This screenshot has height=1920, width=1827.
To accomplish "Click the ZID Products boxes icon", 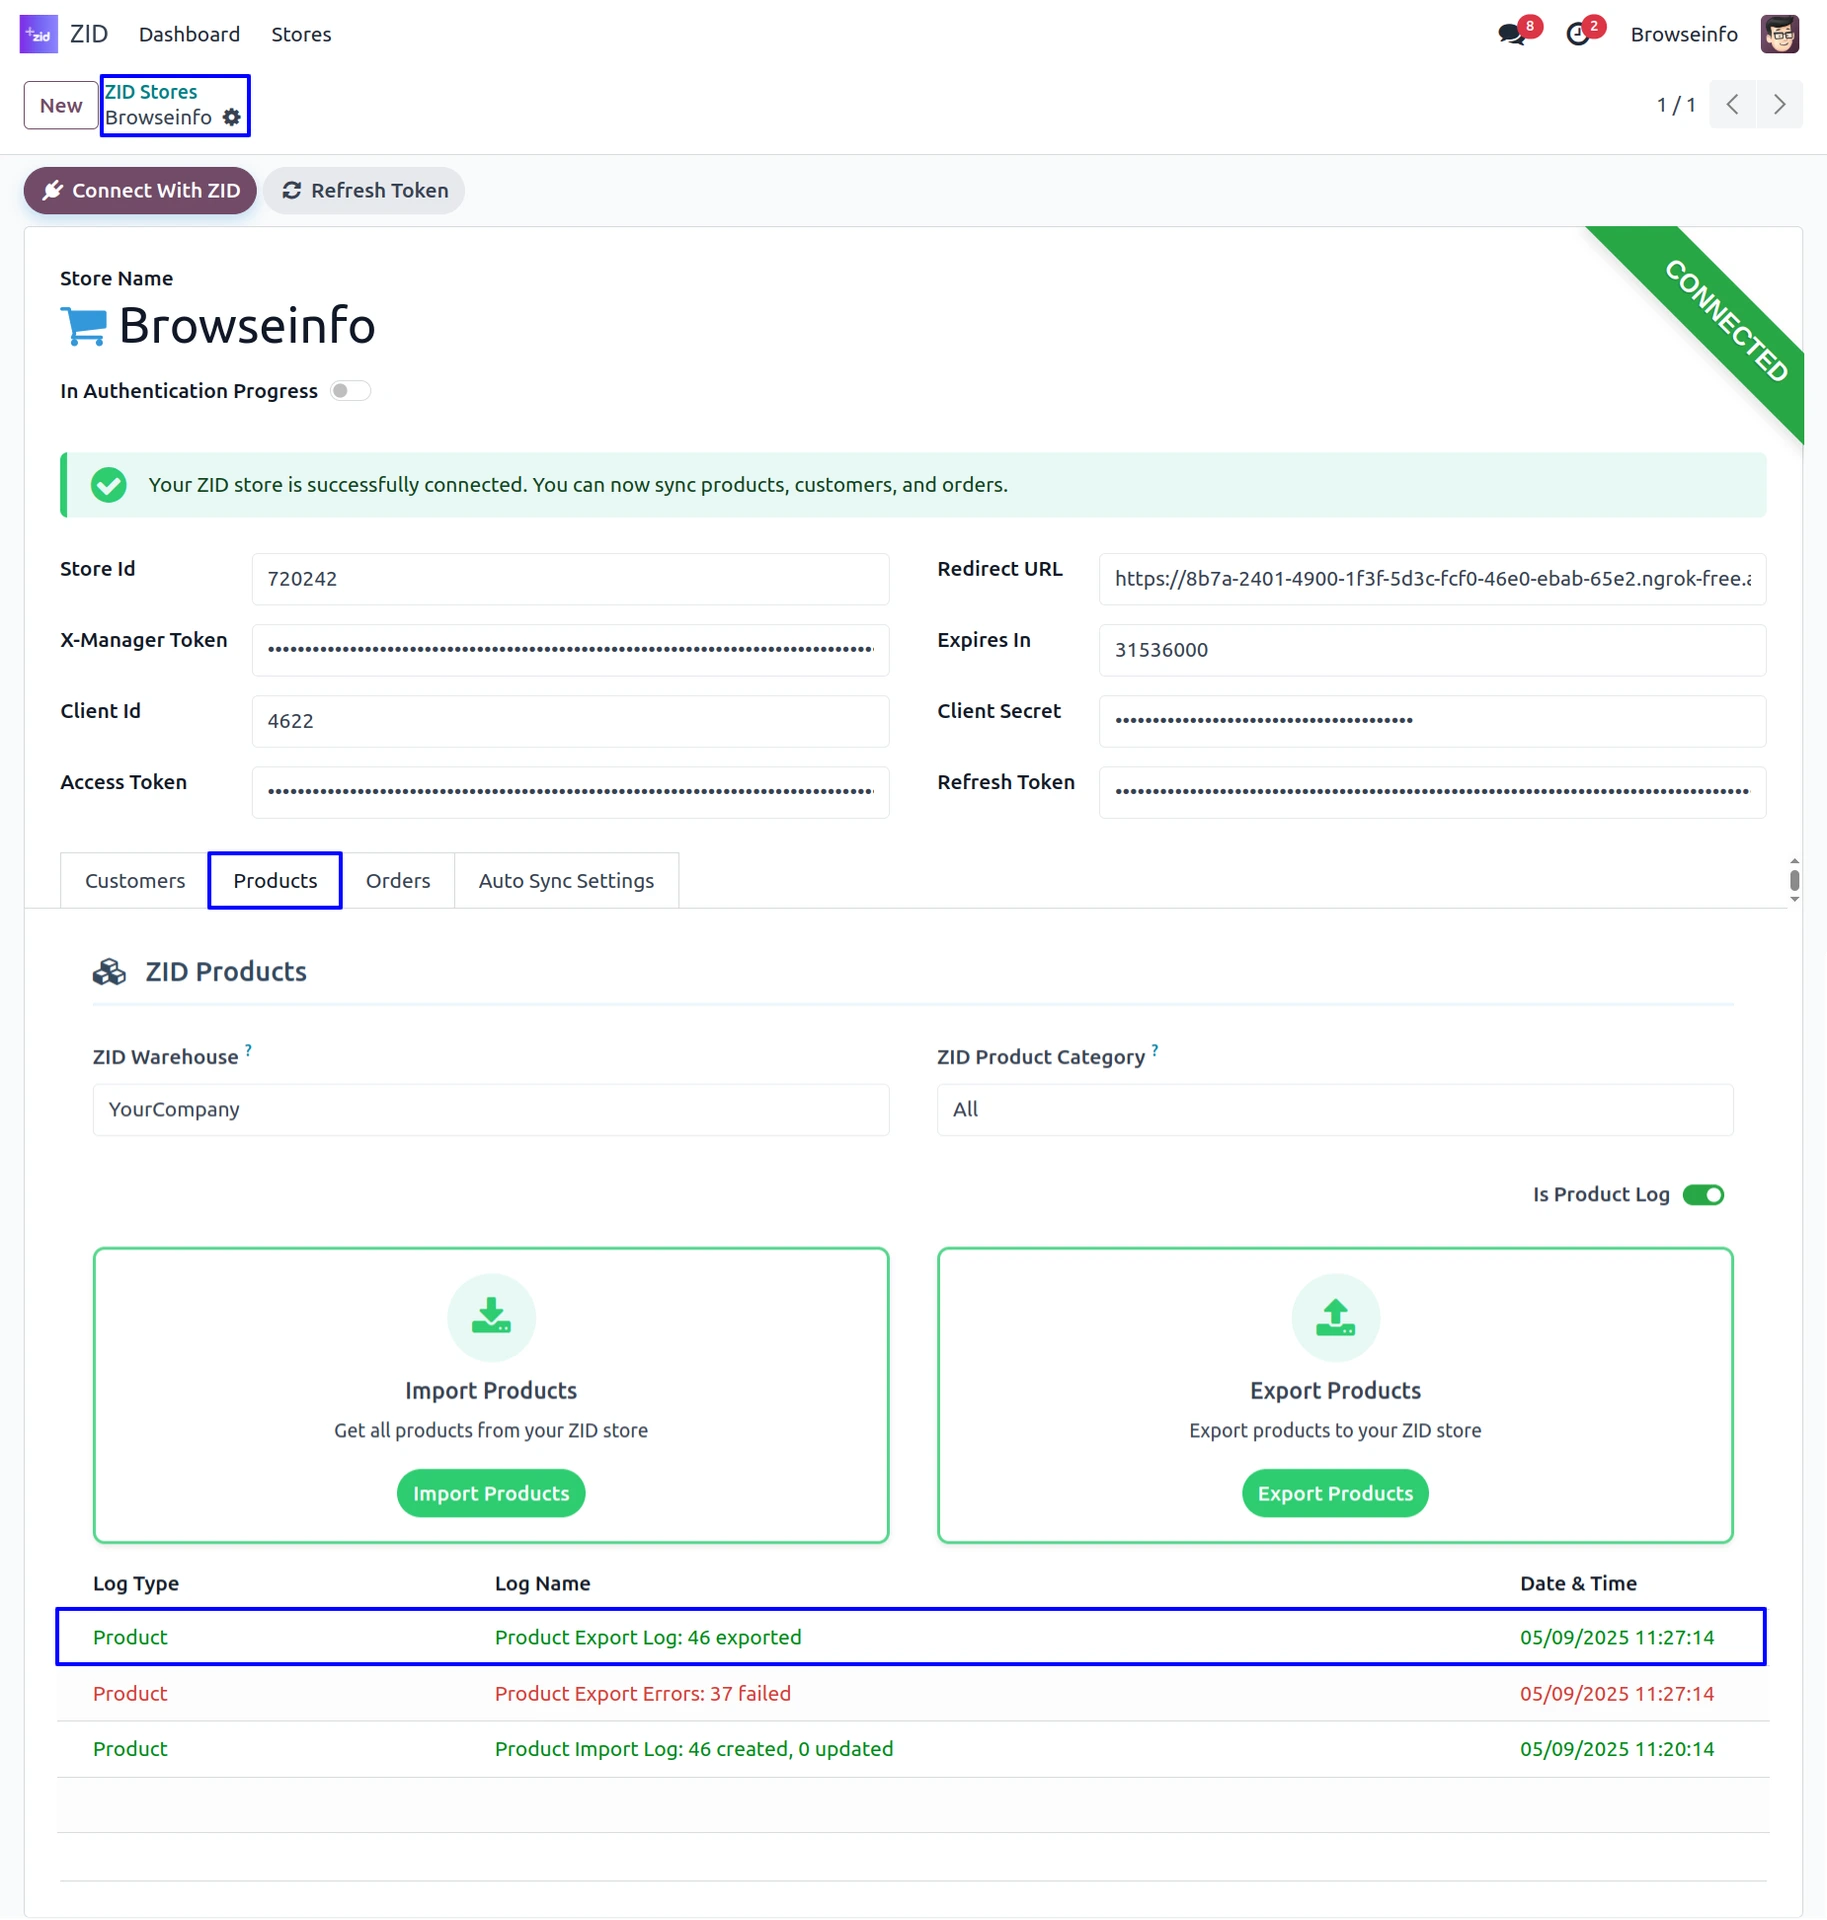I will 110,972.
